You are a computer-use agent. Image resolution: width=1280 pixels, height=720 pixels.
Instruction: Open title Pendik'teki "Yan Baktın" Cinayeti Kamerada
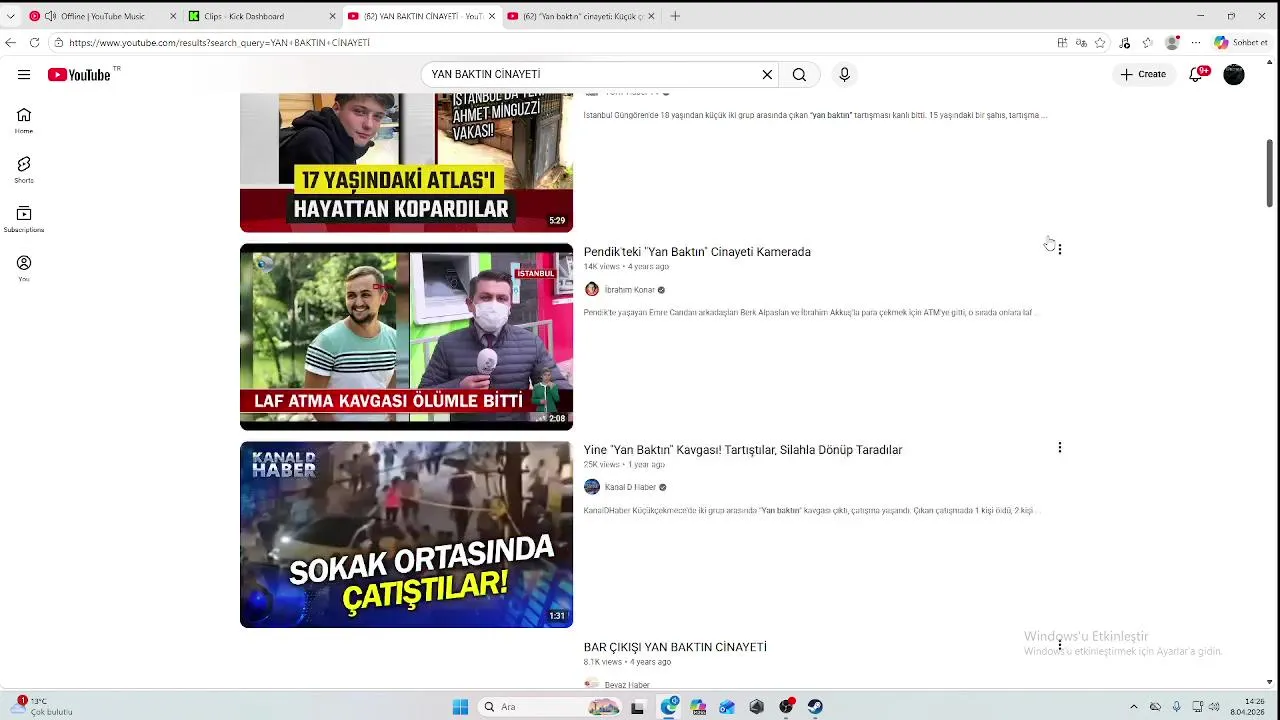pyautogui.click(x=697, y=252)
